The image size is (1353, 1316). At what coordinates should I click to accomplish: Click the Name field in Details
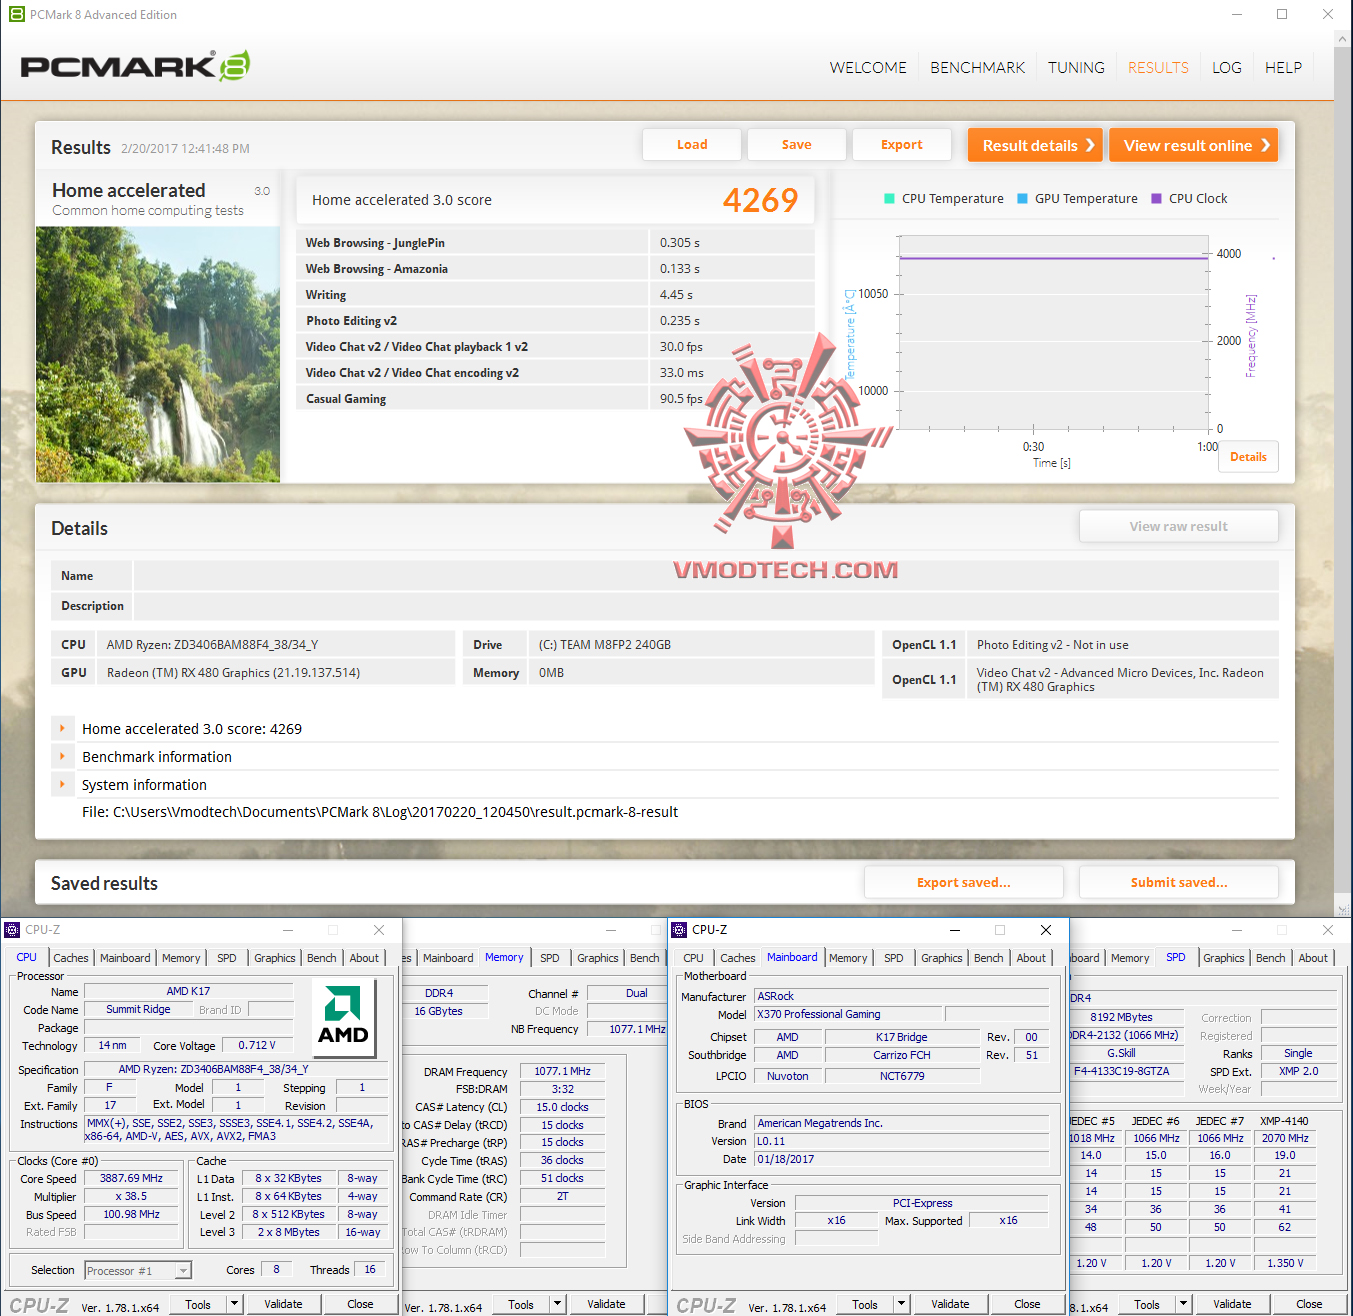coord(706,576)
